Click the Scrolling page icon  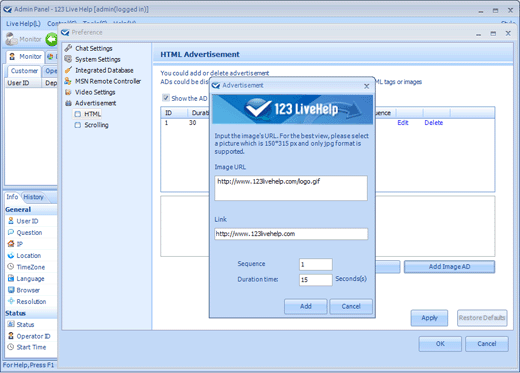[x=78, y=125]
